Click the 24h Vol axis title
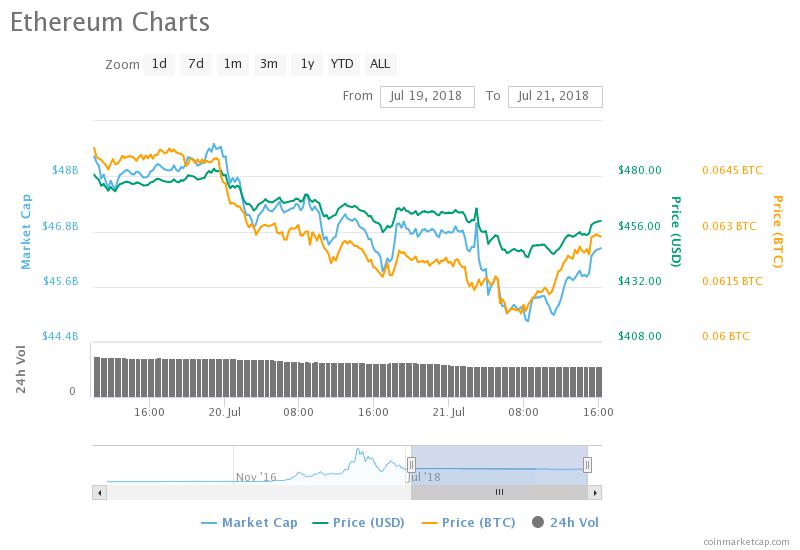800x550 pixels. (20, 369)
